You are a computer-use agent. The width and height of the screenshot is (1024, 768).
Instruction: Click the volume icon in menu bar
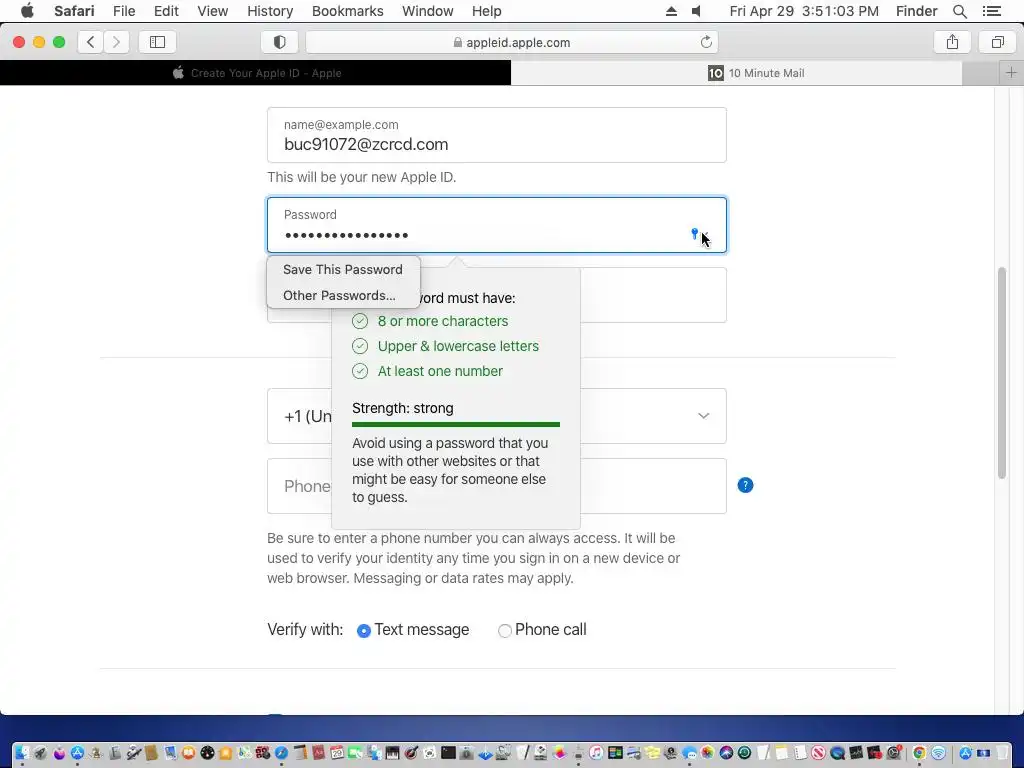[x=697, y=11]
